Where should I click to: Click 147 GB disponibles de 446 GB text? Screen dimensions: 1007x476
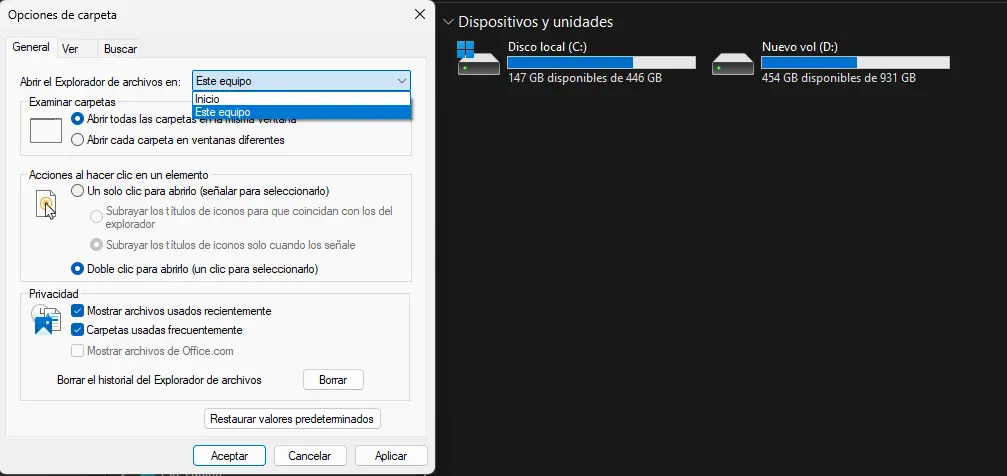(x=584, y=78)
